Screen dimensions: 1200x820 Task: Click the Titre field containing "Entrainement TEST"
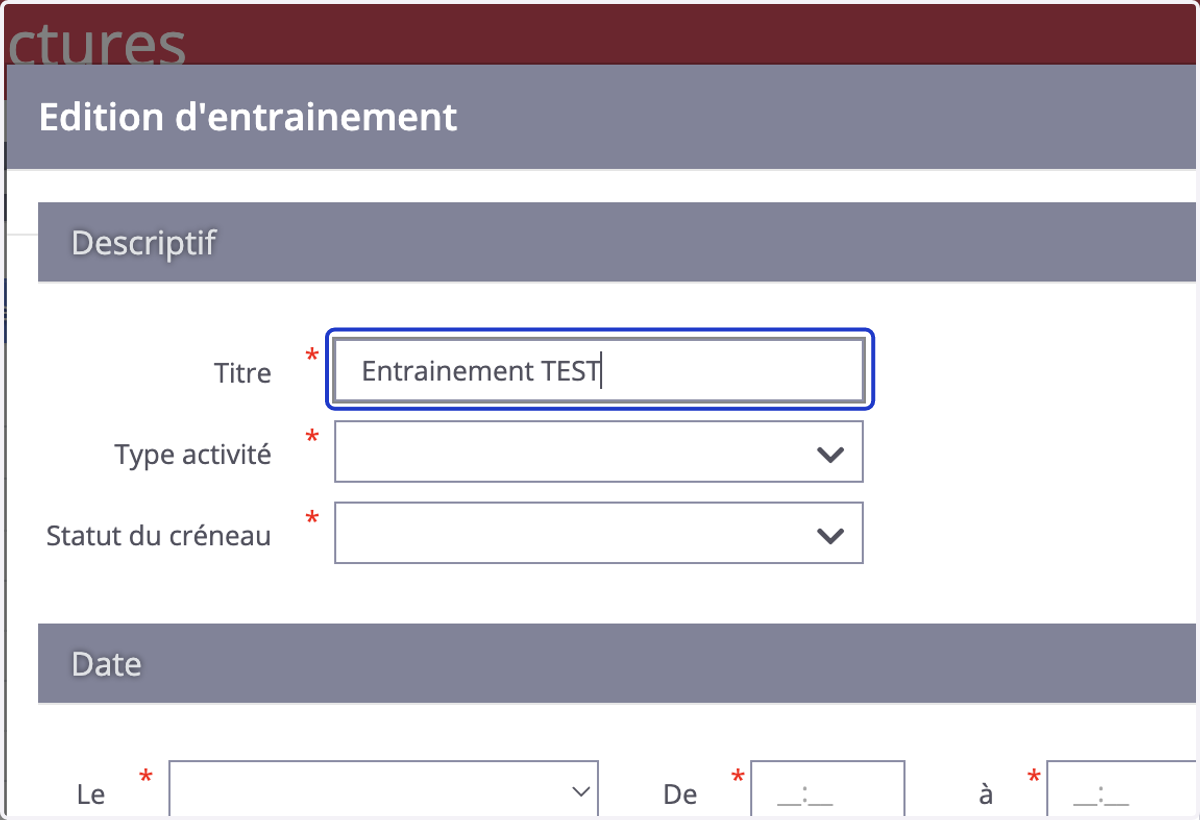point(599,371)
